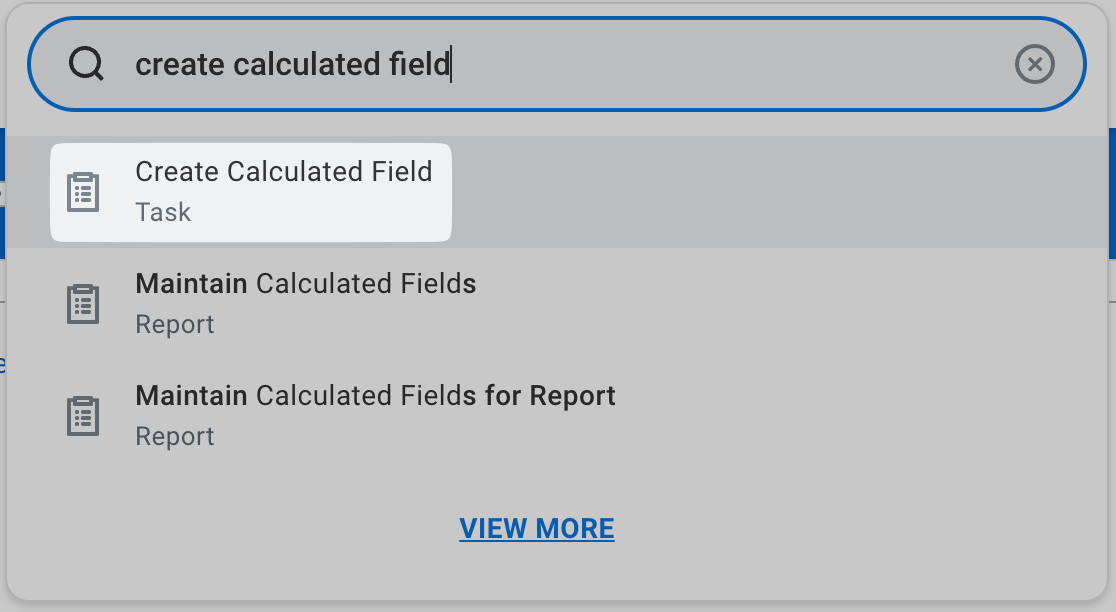Click VIEW MORE to show more results
Screen dimensions: 1116x612
click(537, 528)
